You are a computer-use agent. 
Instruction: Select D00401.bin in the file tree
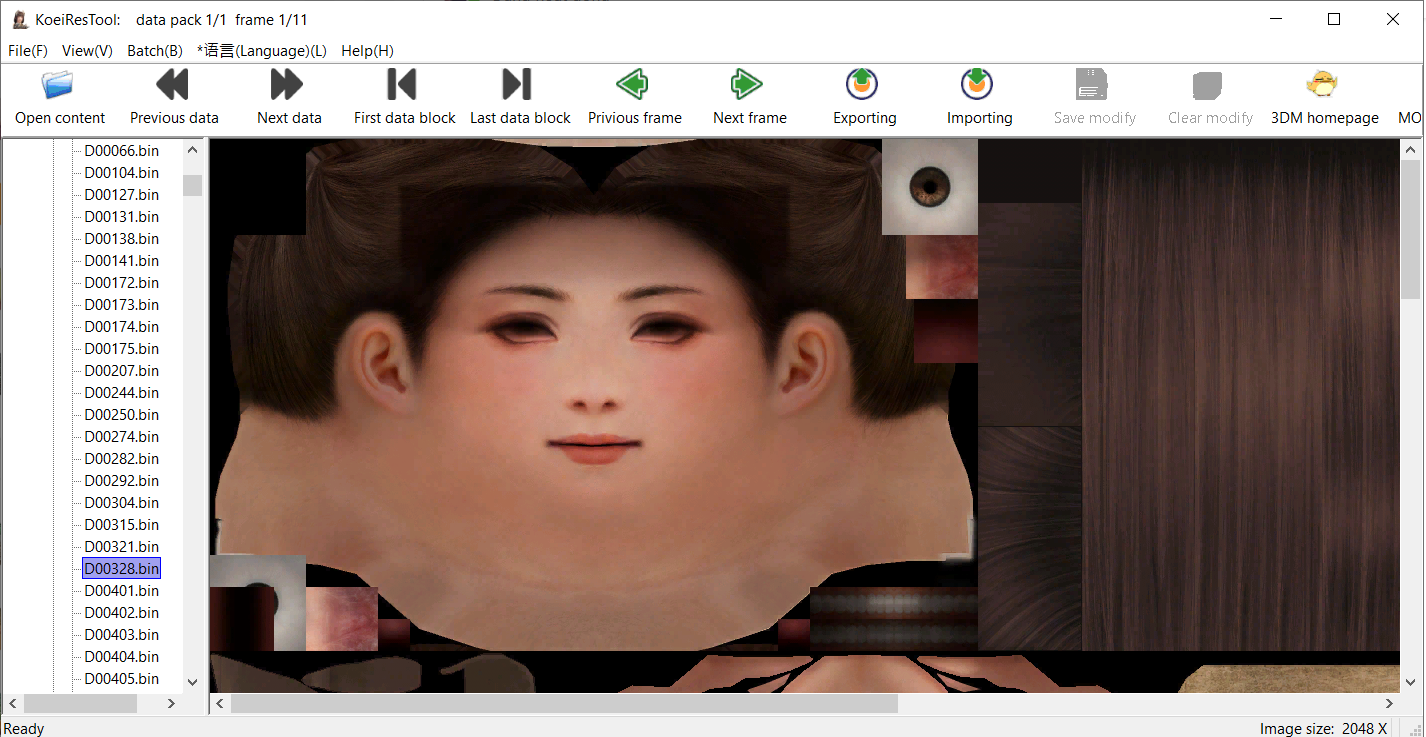121,591
